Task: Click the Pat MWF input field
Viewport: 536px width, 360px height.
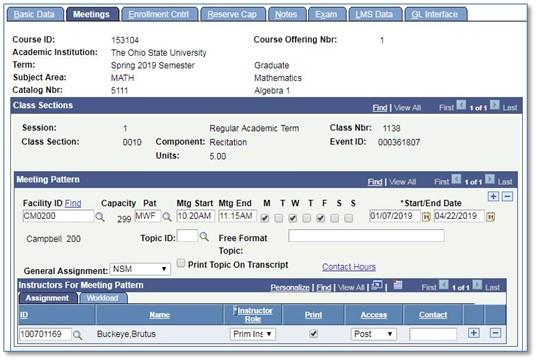Action: [x=148, y=216]
